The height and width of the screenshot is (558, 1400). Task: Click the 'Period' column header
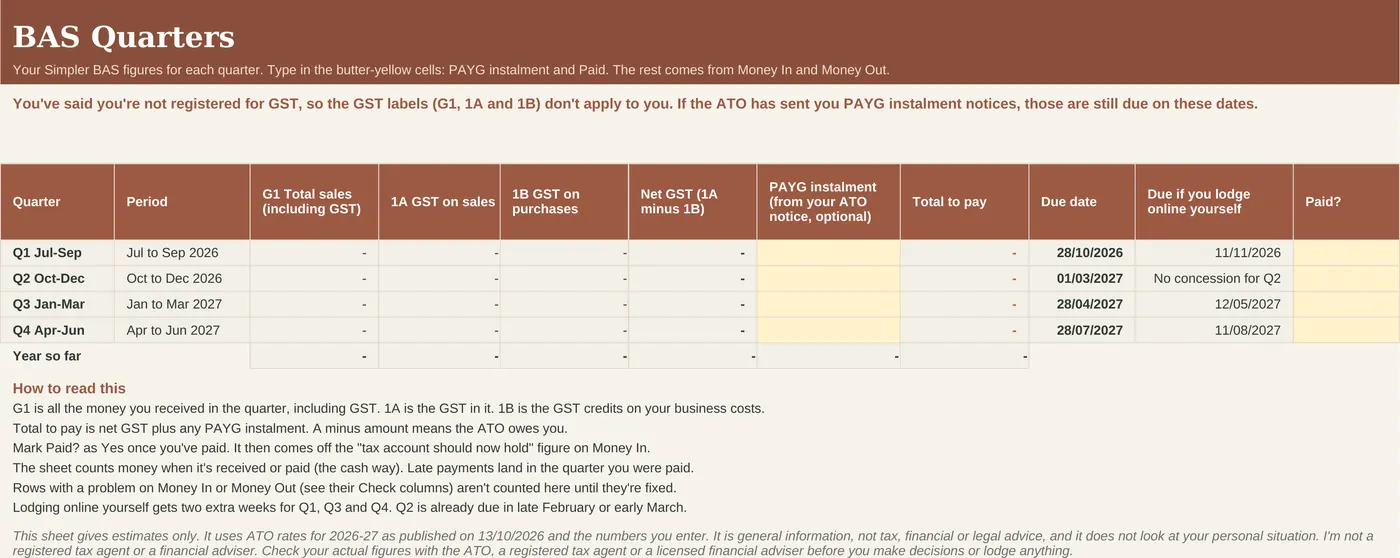click(182, 202)
